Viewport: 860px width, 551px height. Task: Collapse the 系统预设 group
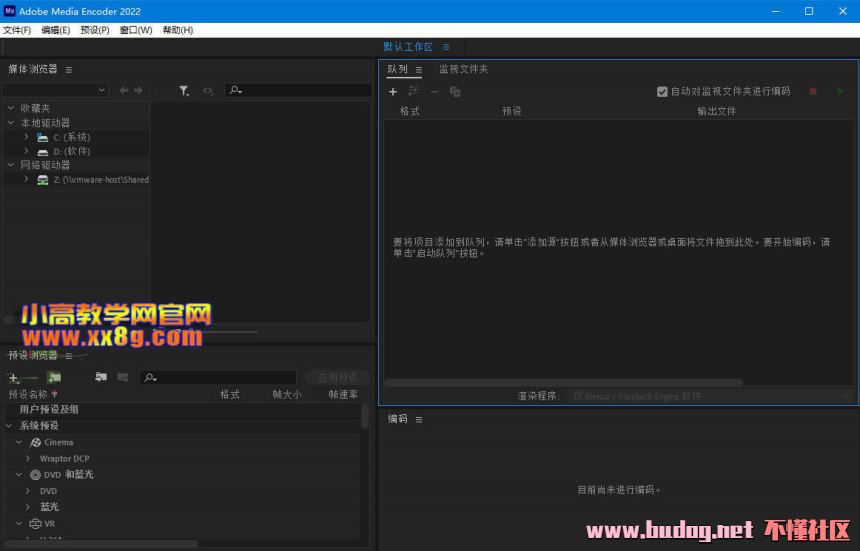click(x=9, y=425)
